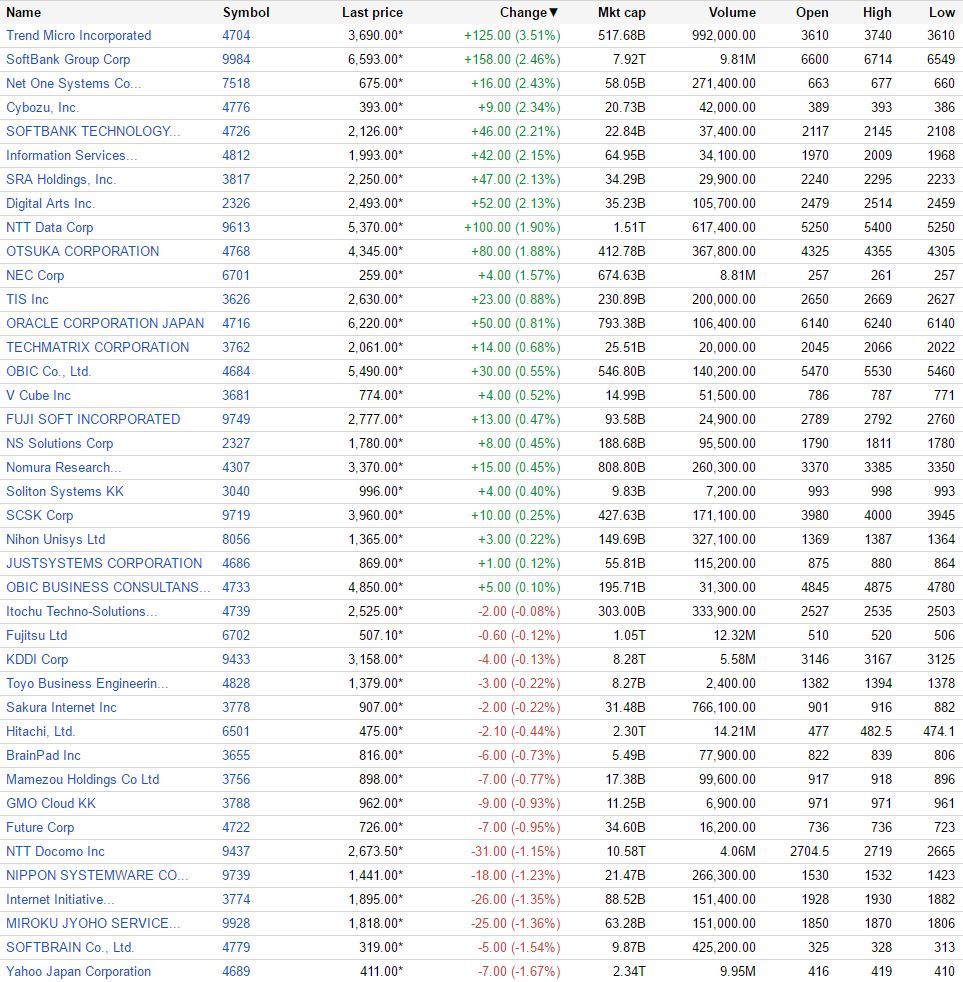This screenshot has width=963, height=982.
Task: Open FUJI SOFT INCORPORATED link
Action: 93,419
